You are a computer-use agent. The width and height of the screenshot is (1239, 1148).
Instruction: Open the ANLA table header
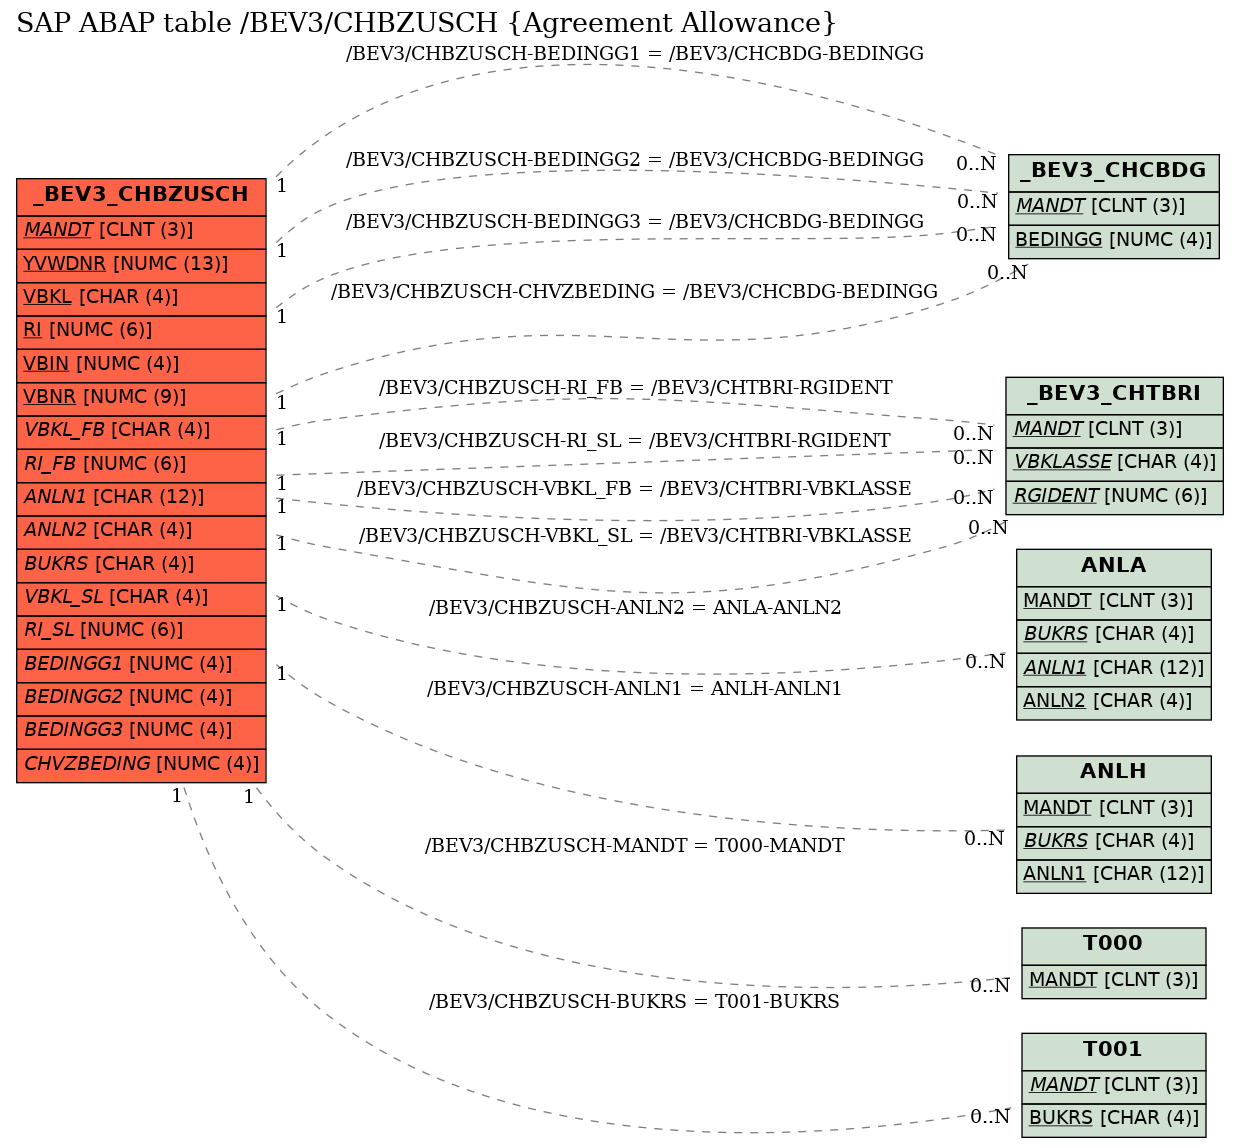pos(1114,567)
